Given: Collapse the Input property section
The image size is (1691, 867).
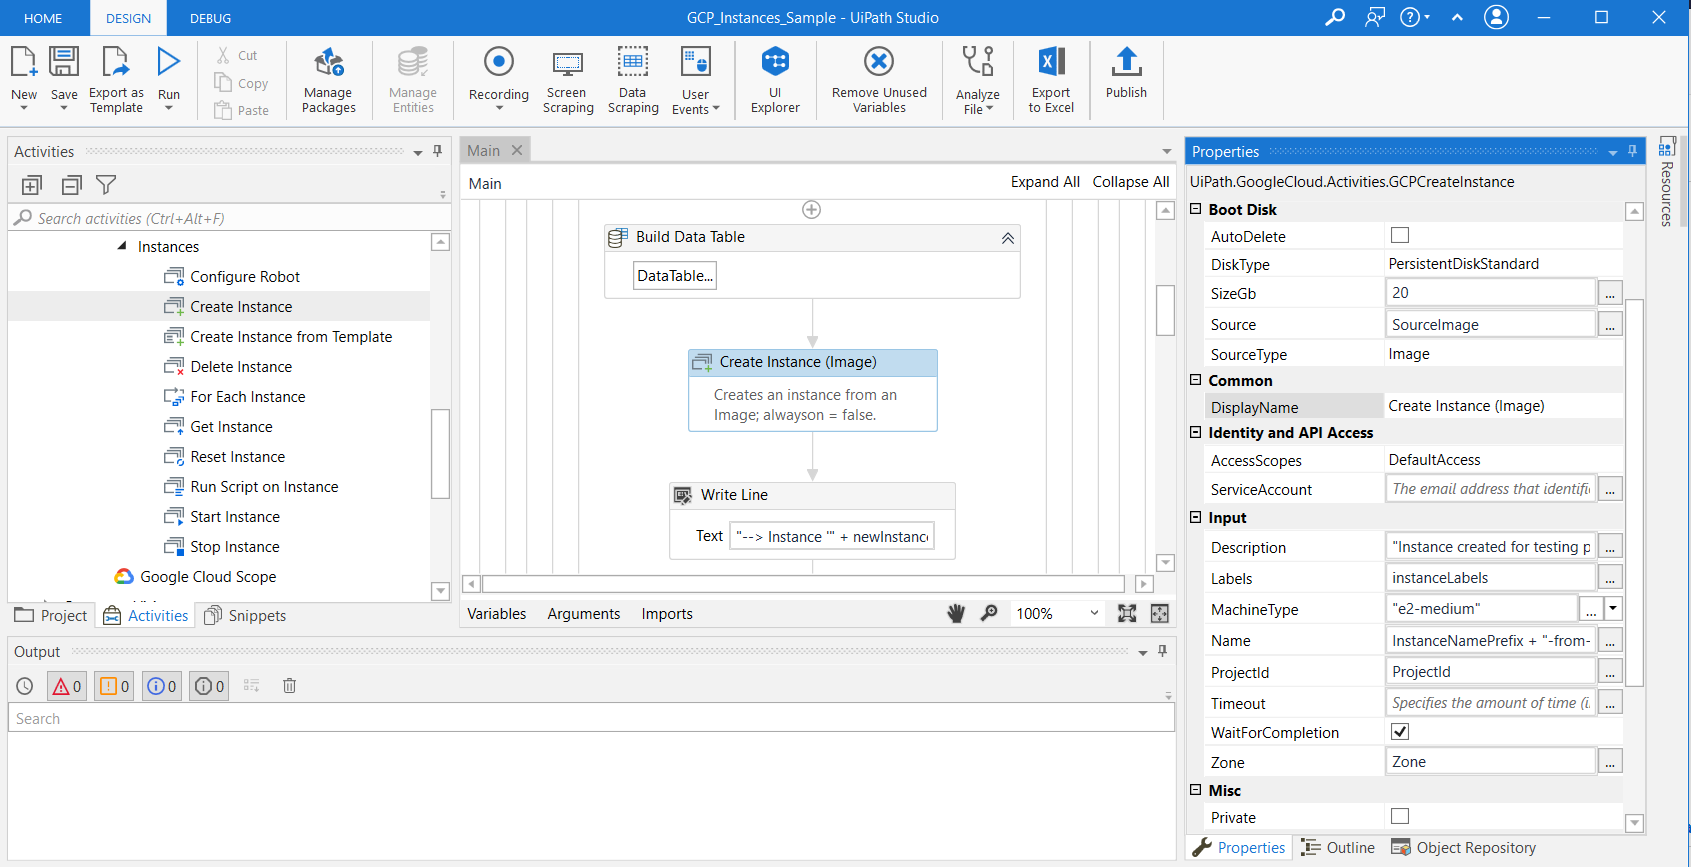Looking at the screenshot, I should point(1195,517).
